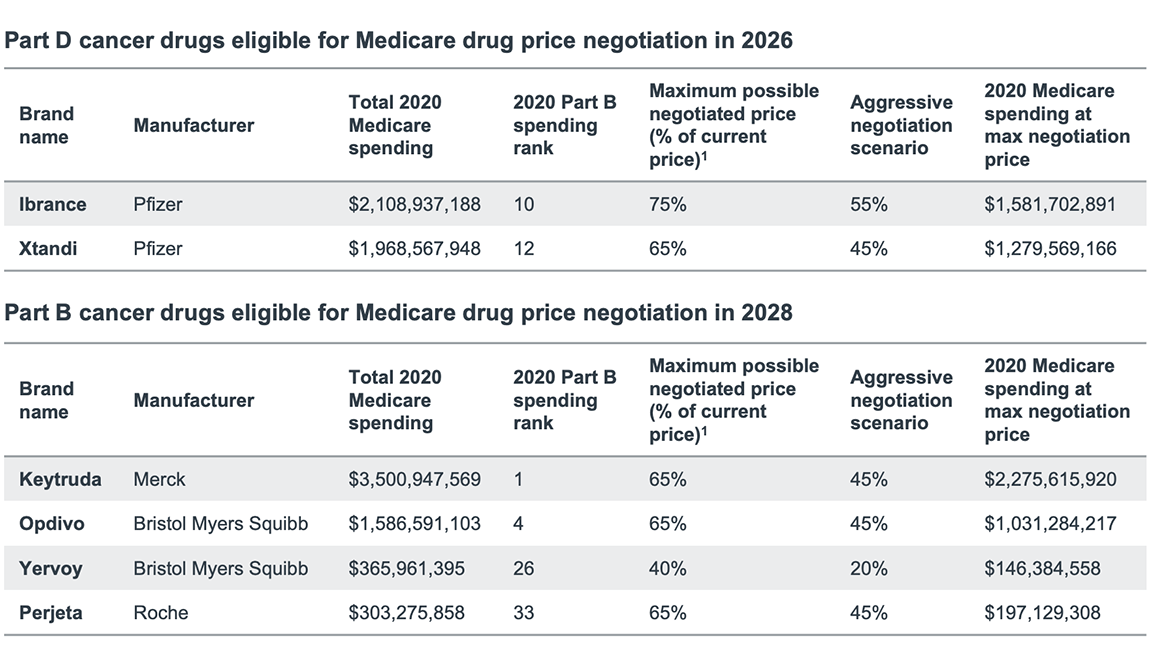Select the Xtandi brand name cell
Screen dimensions: 1152x666
pyautogui.click(x=47, y=248)
